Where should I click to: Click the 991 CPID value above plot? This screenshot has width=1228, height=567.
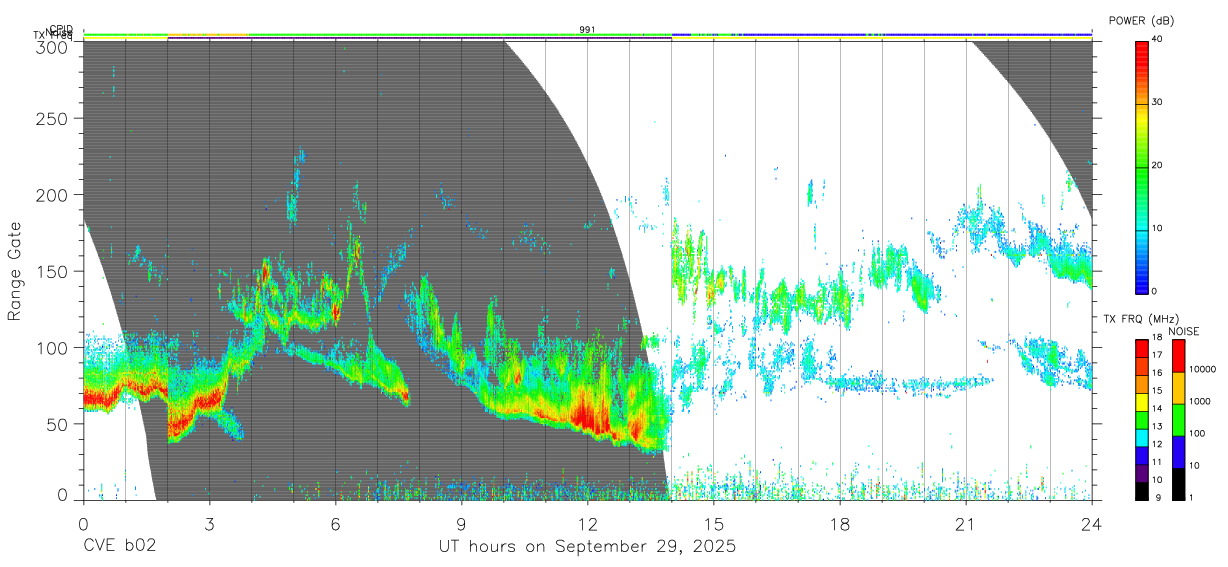point(587,30)
